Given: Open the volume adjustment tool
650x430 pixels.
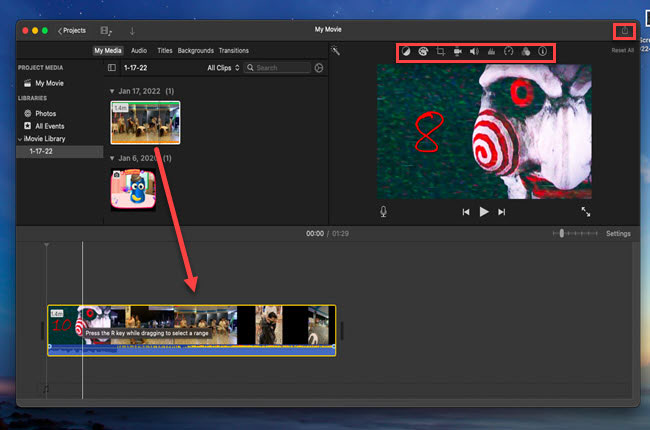Looking at the screenshot, I should 474,51.
